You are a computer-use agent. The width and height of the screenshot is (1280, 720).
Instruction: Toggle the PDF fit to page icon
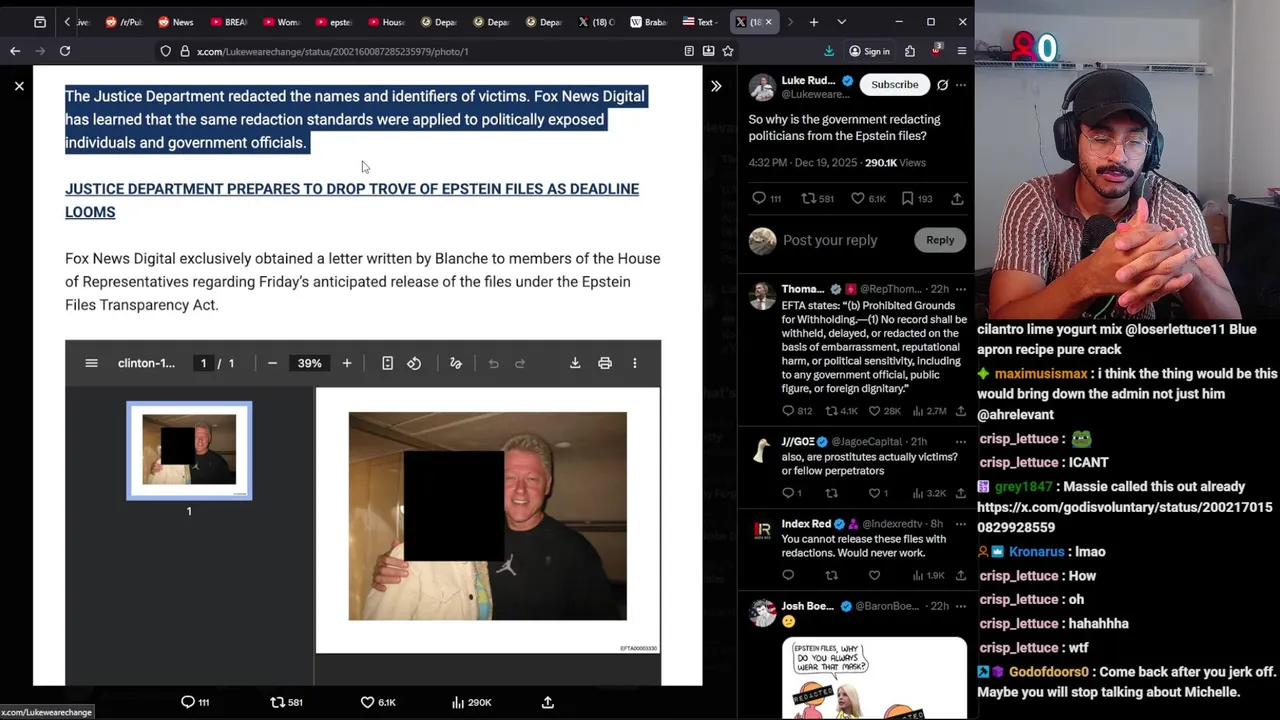(x=387, y=363)
